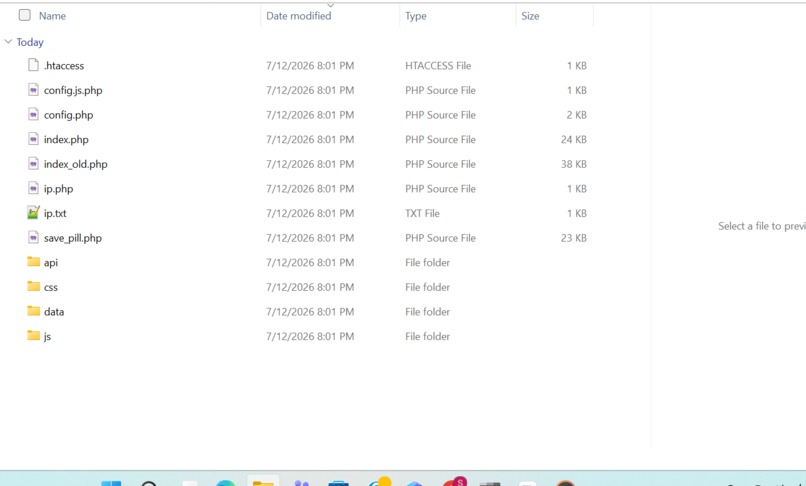
Task: Select the file named .htaccess
Action: (x=64, y=65)
